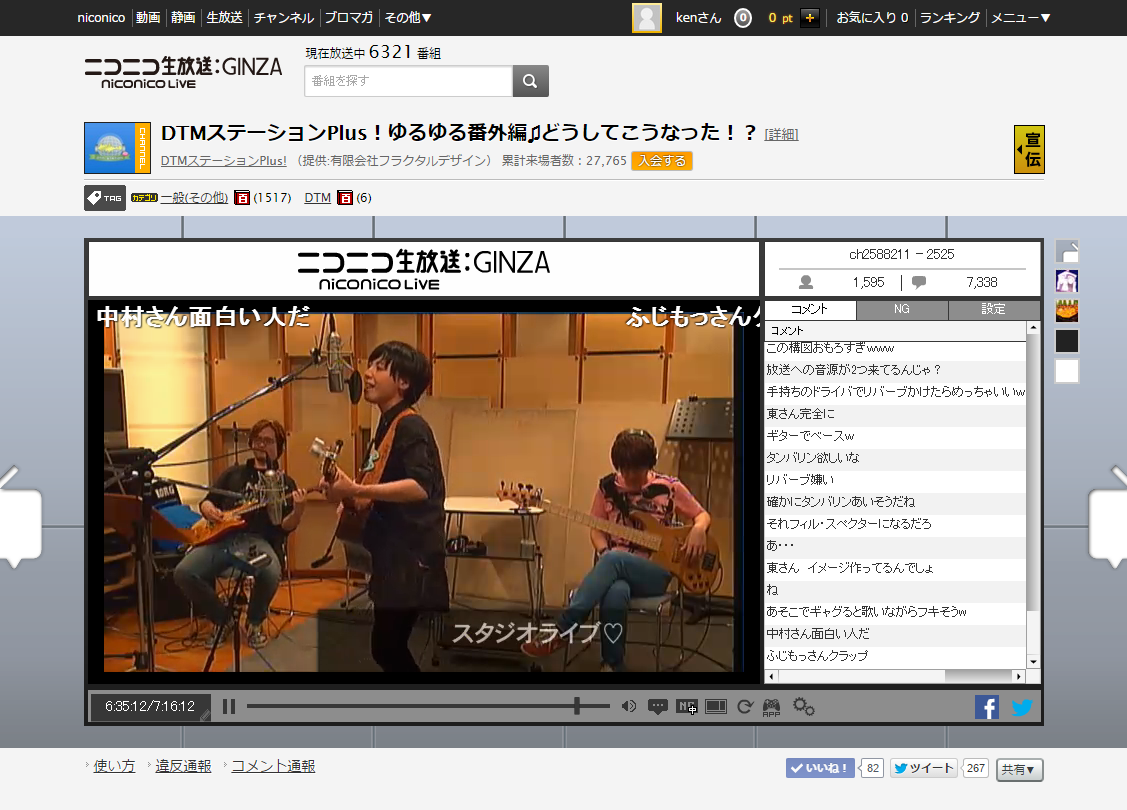The width and height of the screenshot is (1127, 810).
Task: Select the page-curl background skin icon
Action: point(1067,252)
